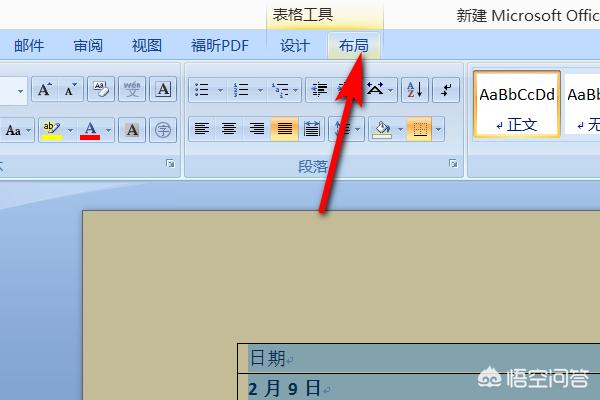
Task: Open multilevel list dropdown arrow
Action: (x=295, y=90)
